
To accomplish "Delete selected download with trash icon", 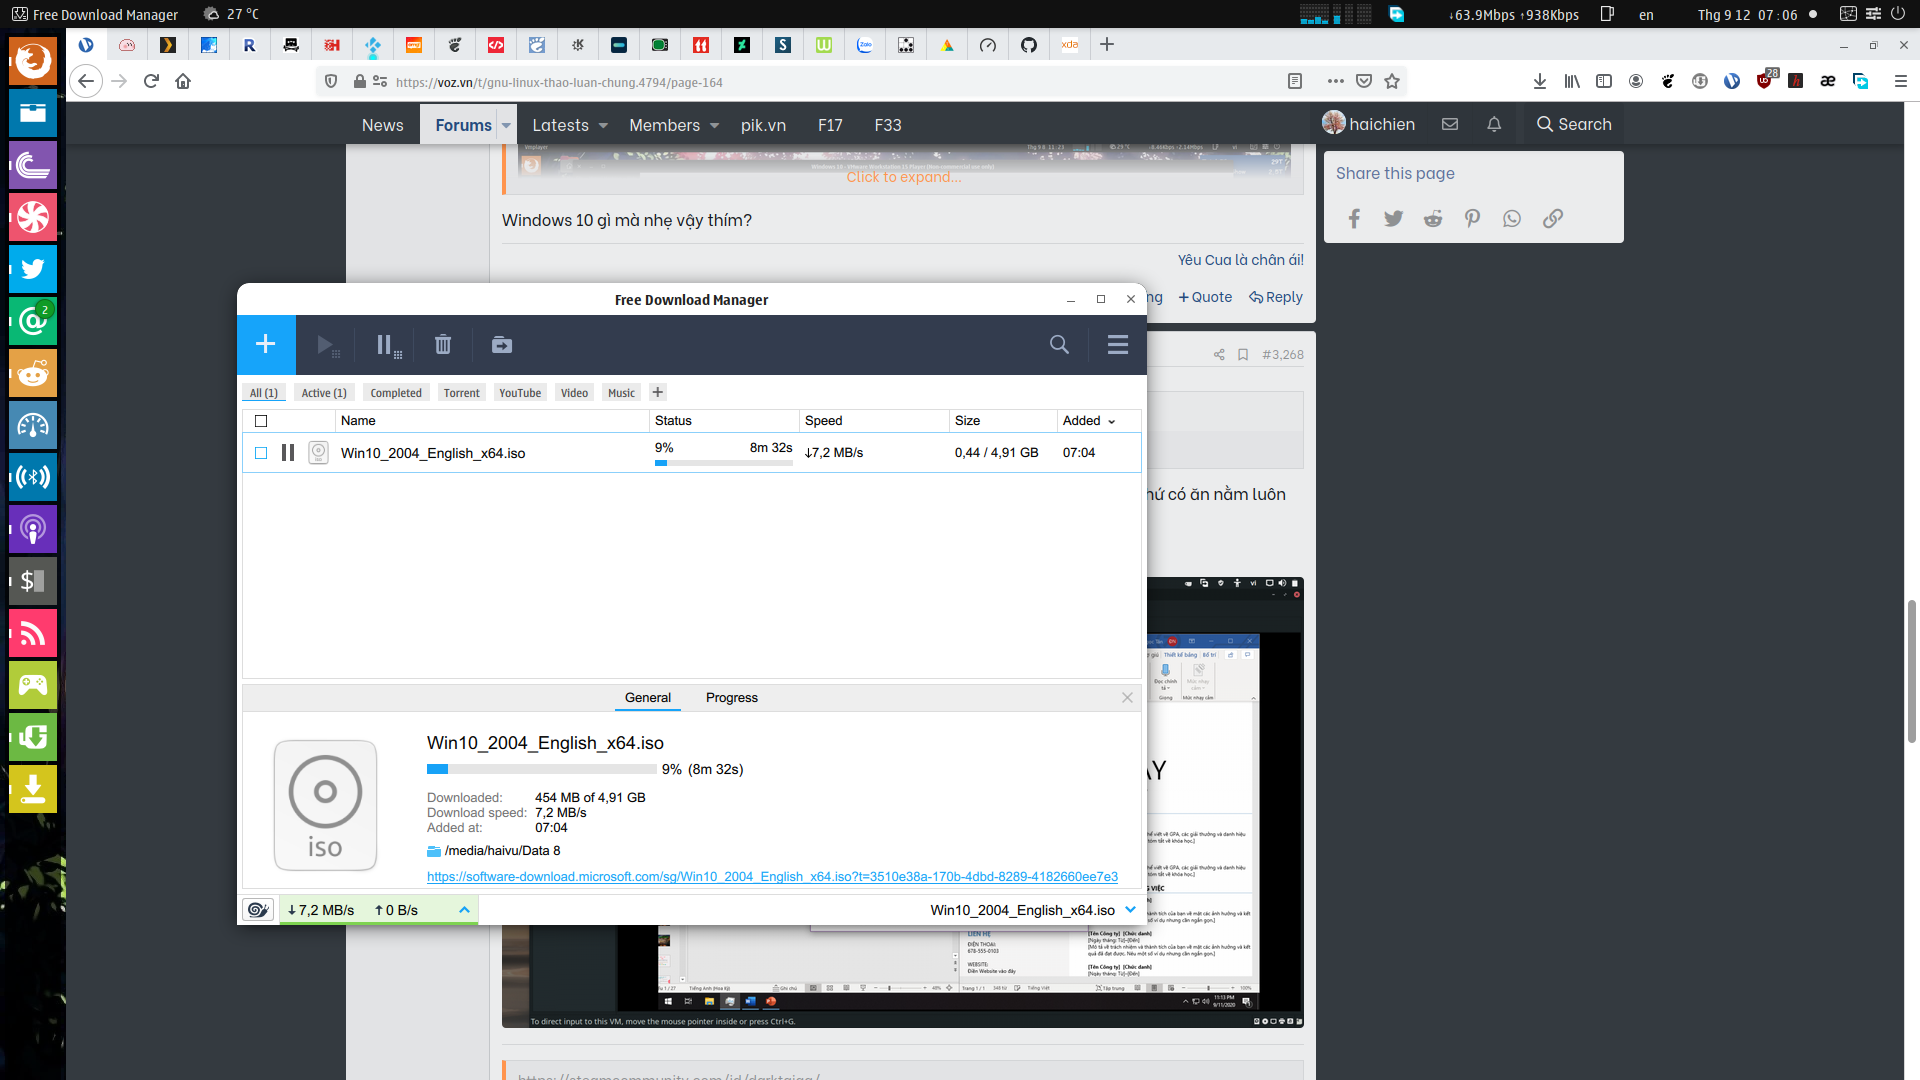I will pos(443,345).
